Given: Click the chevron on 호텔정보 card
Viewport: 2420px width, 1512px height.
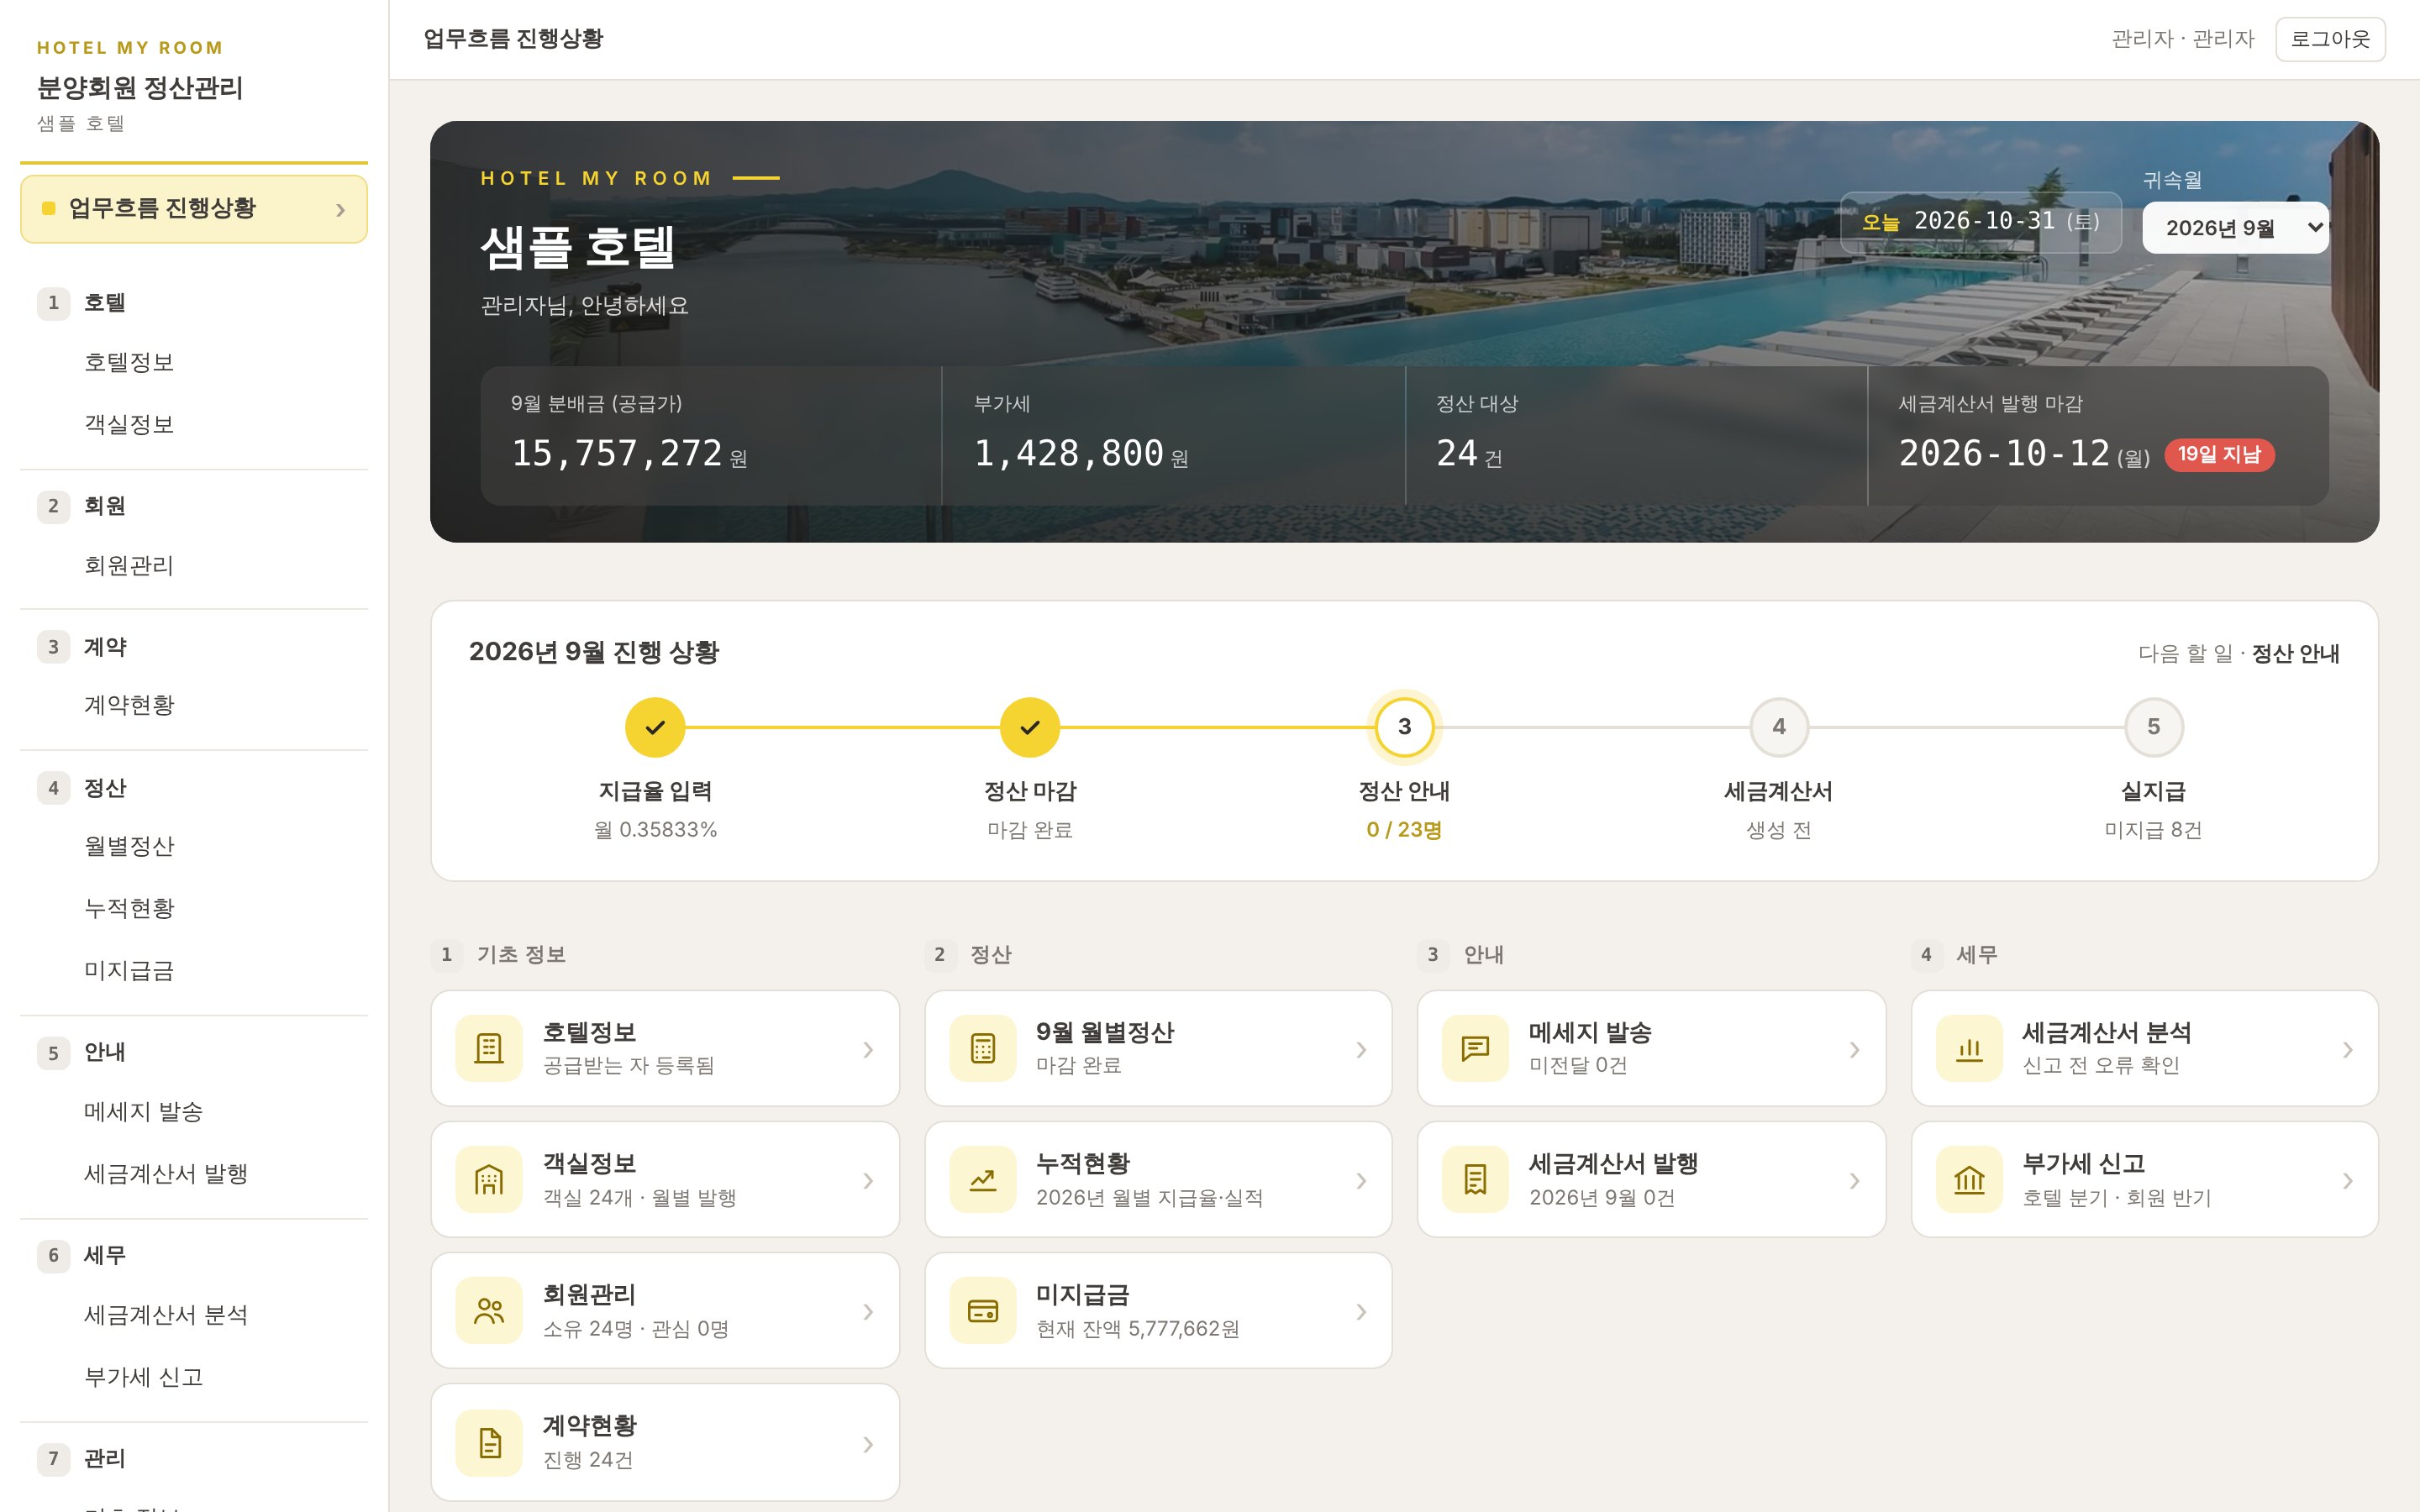Looking at the screenshot, I should (868, 1049).
